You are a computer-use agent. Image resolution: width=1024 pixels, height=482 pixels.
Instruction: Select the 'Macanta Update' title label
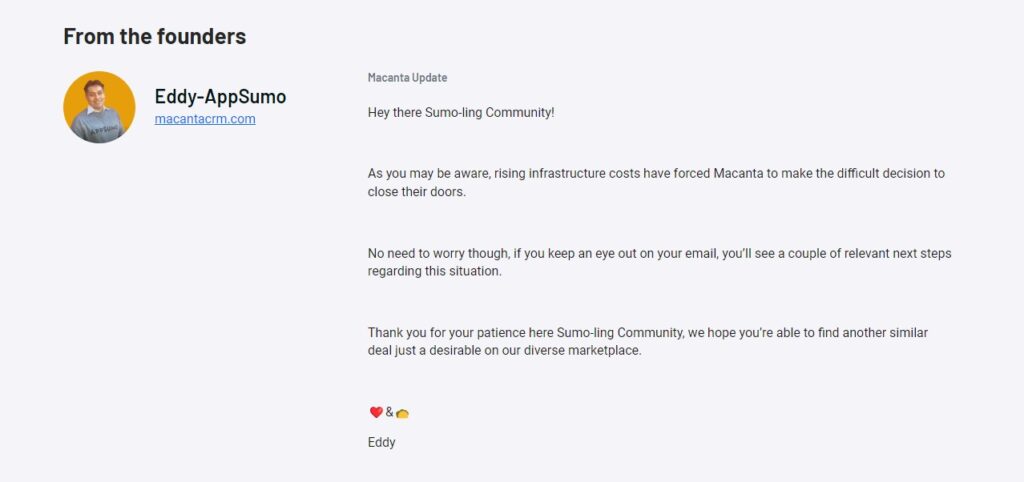(408, 78)
